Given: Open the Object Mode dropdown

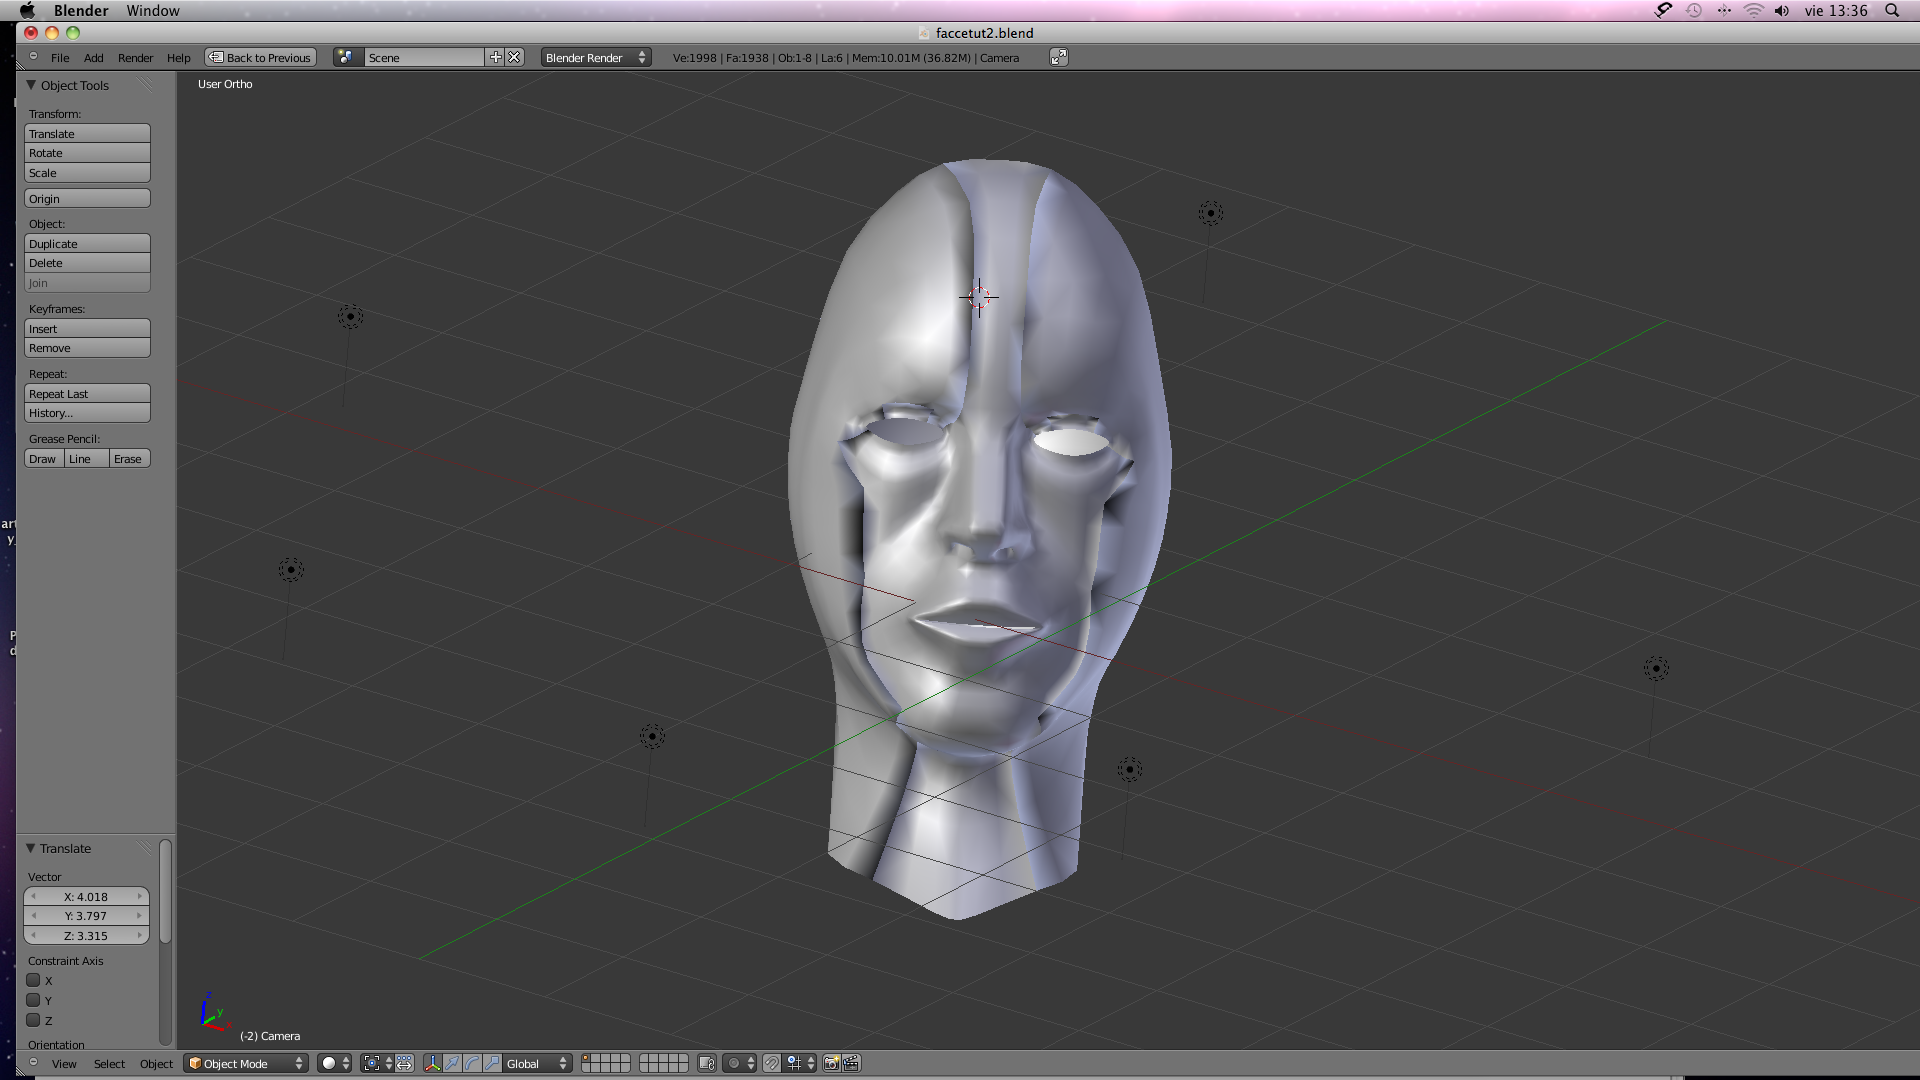Looking at the screenshot, I should [x=246, y=1064].
